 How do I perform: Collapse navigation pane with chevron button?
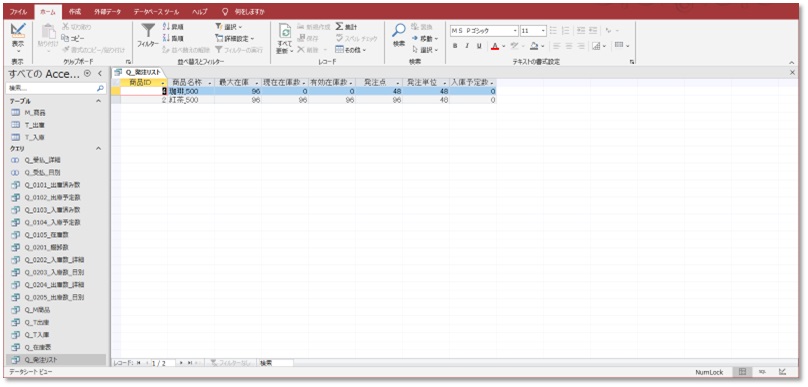click(x=99, y=74)
